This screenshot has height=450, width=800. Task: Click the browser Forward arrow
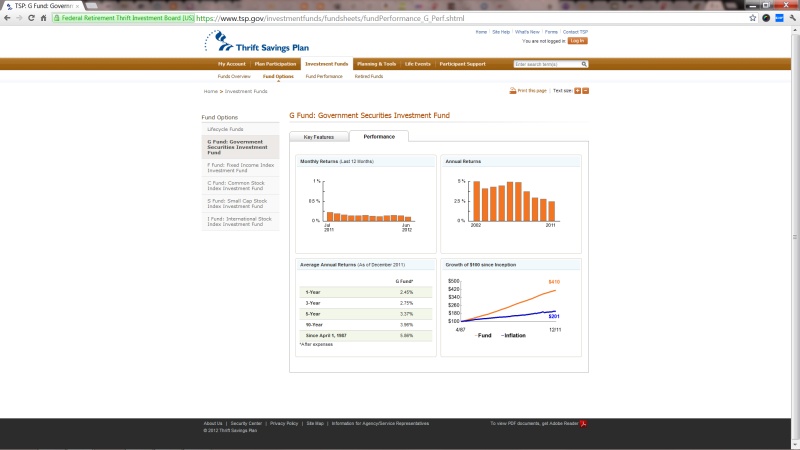click(x=19, y=18)
